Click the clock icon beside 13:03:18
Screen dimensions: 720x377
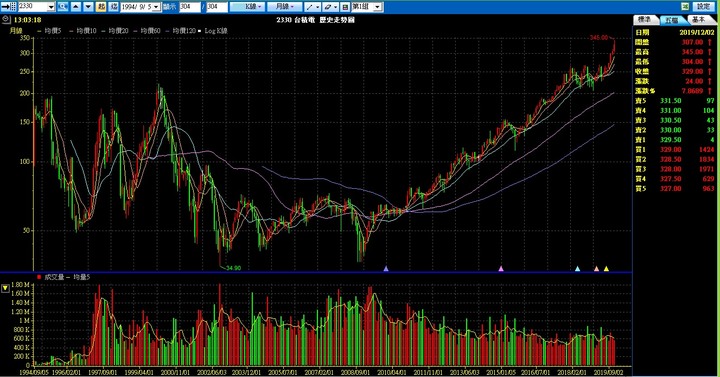6,20
